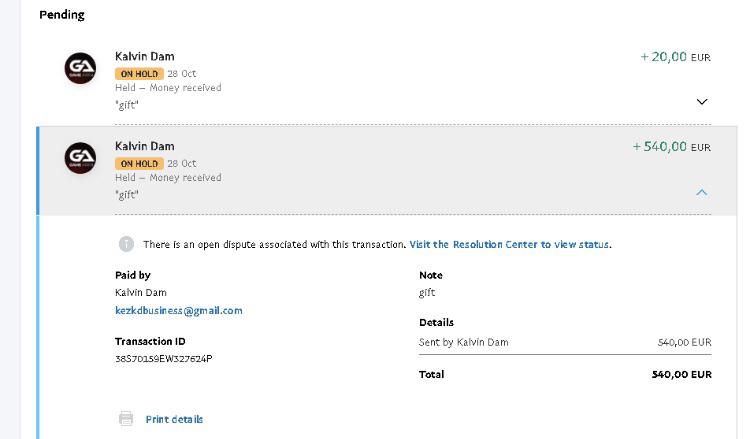Click the +540,00 EUR amount
Image resolution: width=750 pixels, height=439 pixels.
coord(672,147)
